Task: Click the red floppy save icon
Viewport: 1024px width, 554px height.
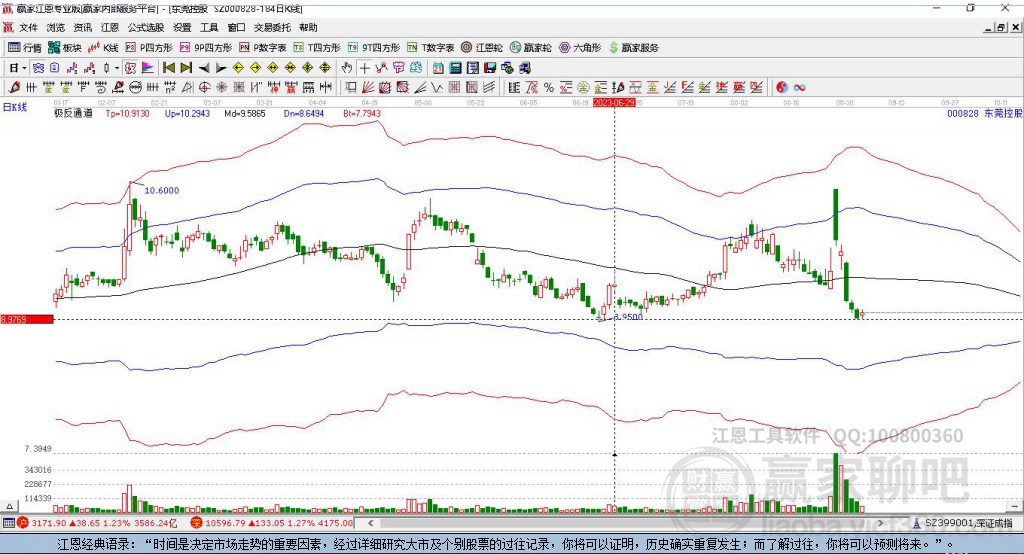Action: coord(490,68)
